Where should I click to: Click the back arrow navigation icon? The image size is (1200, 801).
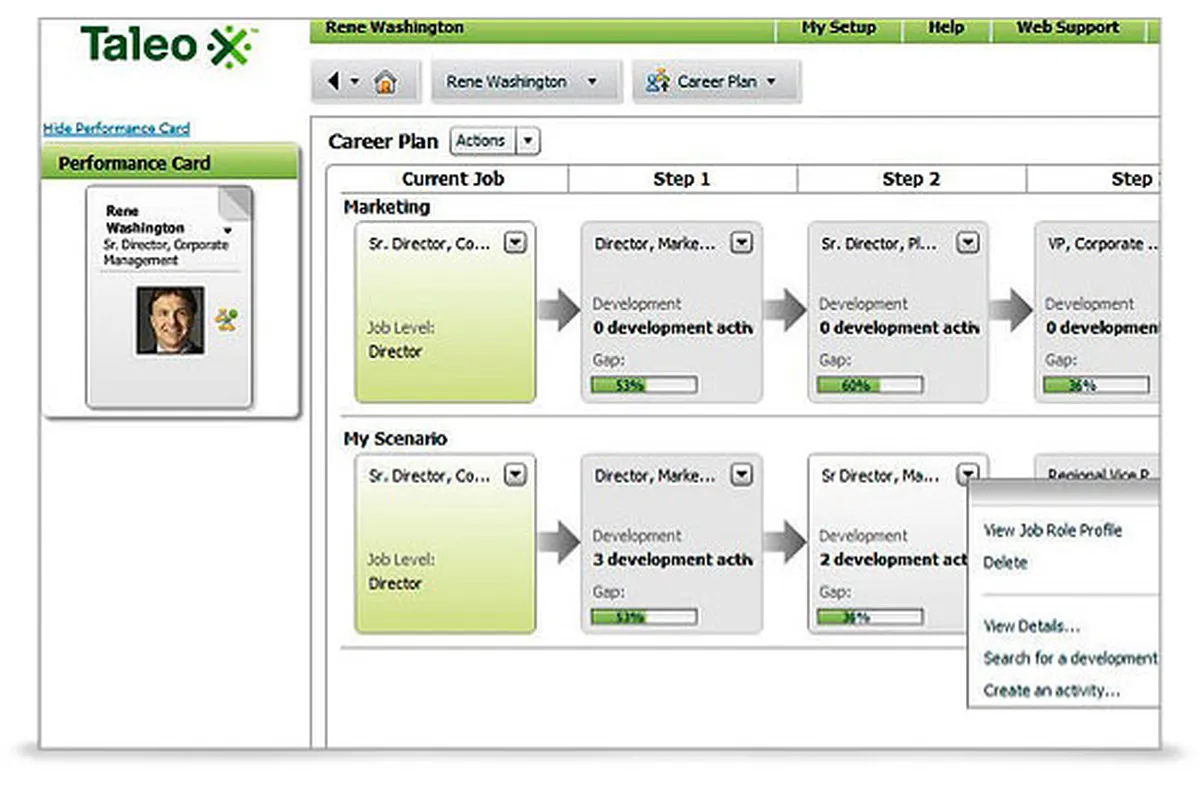point(334,82)
